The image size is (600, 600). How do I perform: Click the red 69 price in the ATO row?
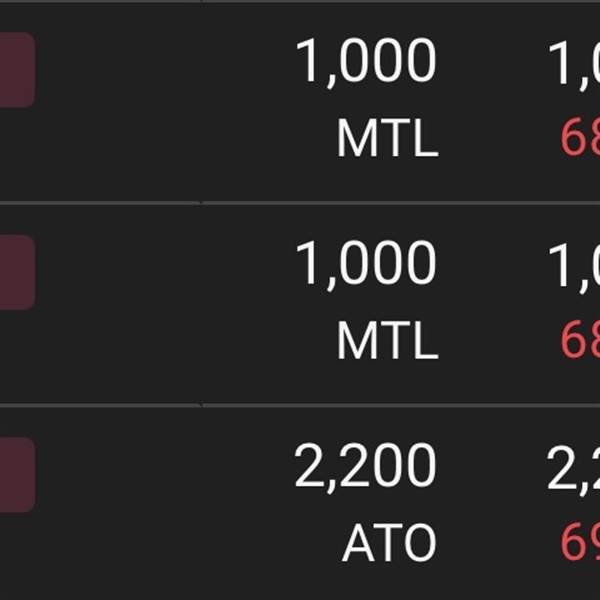pyautogui.click(x=580, y=543)
